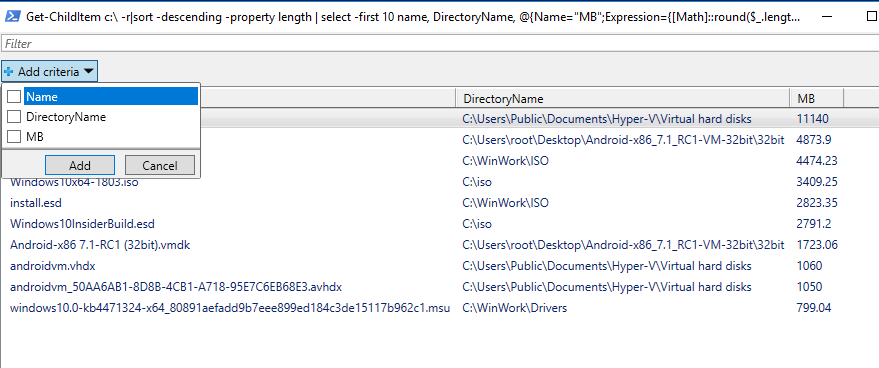Viewport: 879px width, 368px height.
Task: Click C:\iso cell in Windows10InsiderBuild.esd row
Action: tap(477, 224)
